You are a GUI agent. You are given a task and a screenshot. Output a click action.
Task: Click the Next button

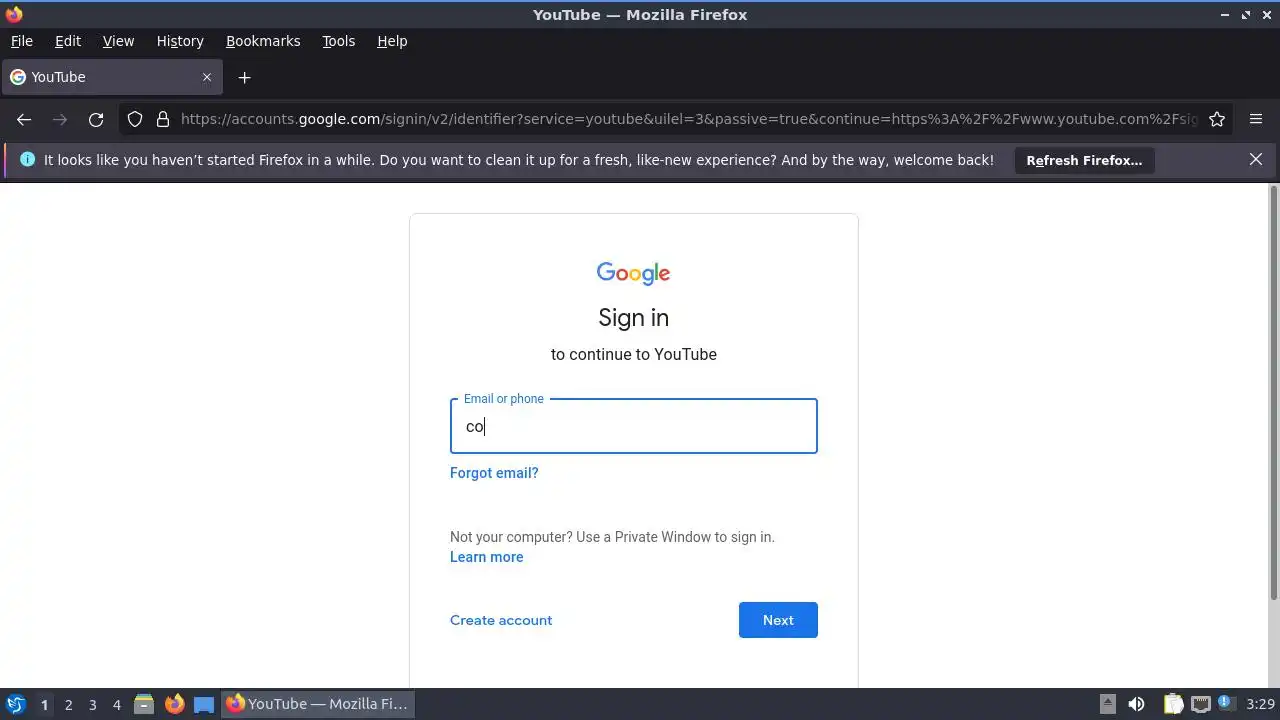click(778, 620)
